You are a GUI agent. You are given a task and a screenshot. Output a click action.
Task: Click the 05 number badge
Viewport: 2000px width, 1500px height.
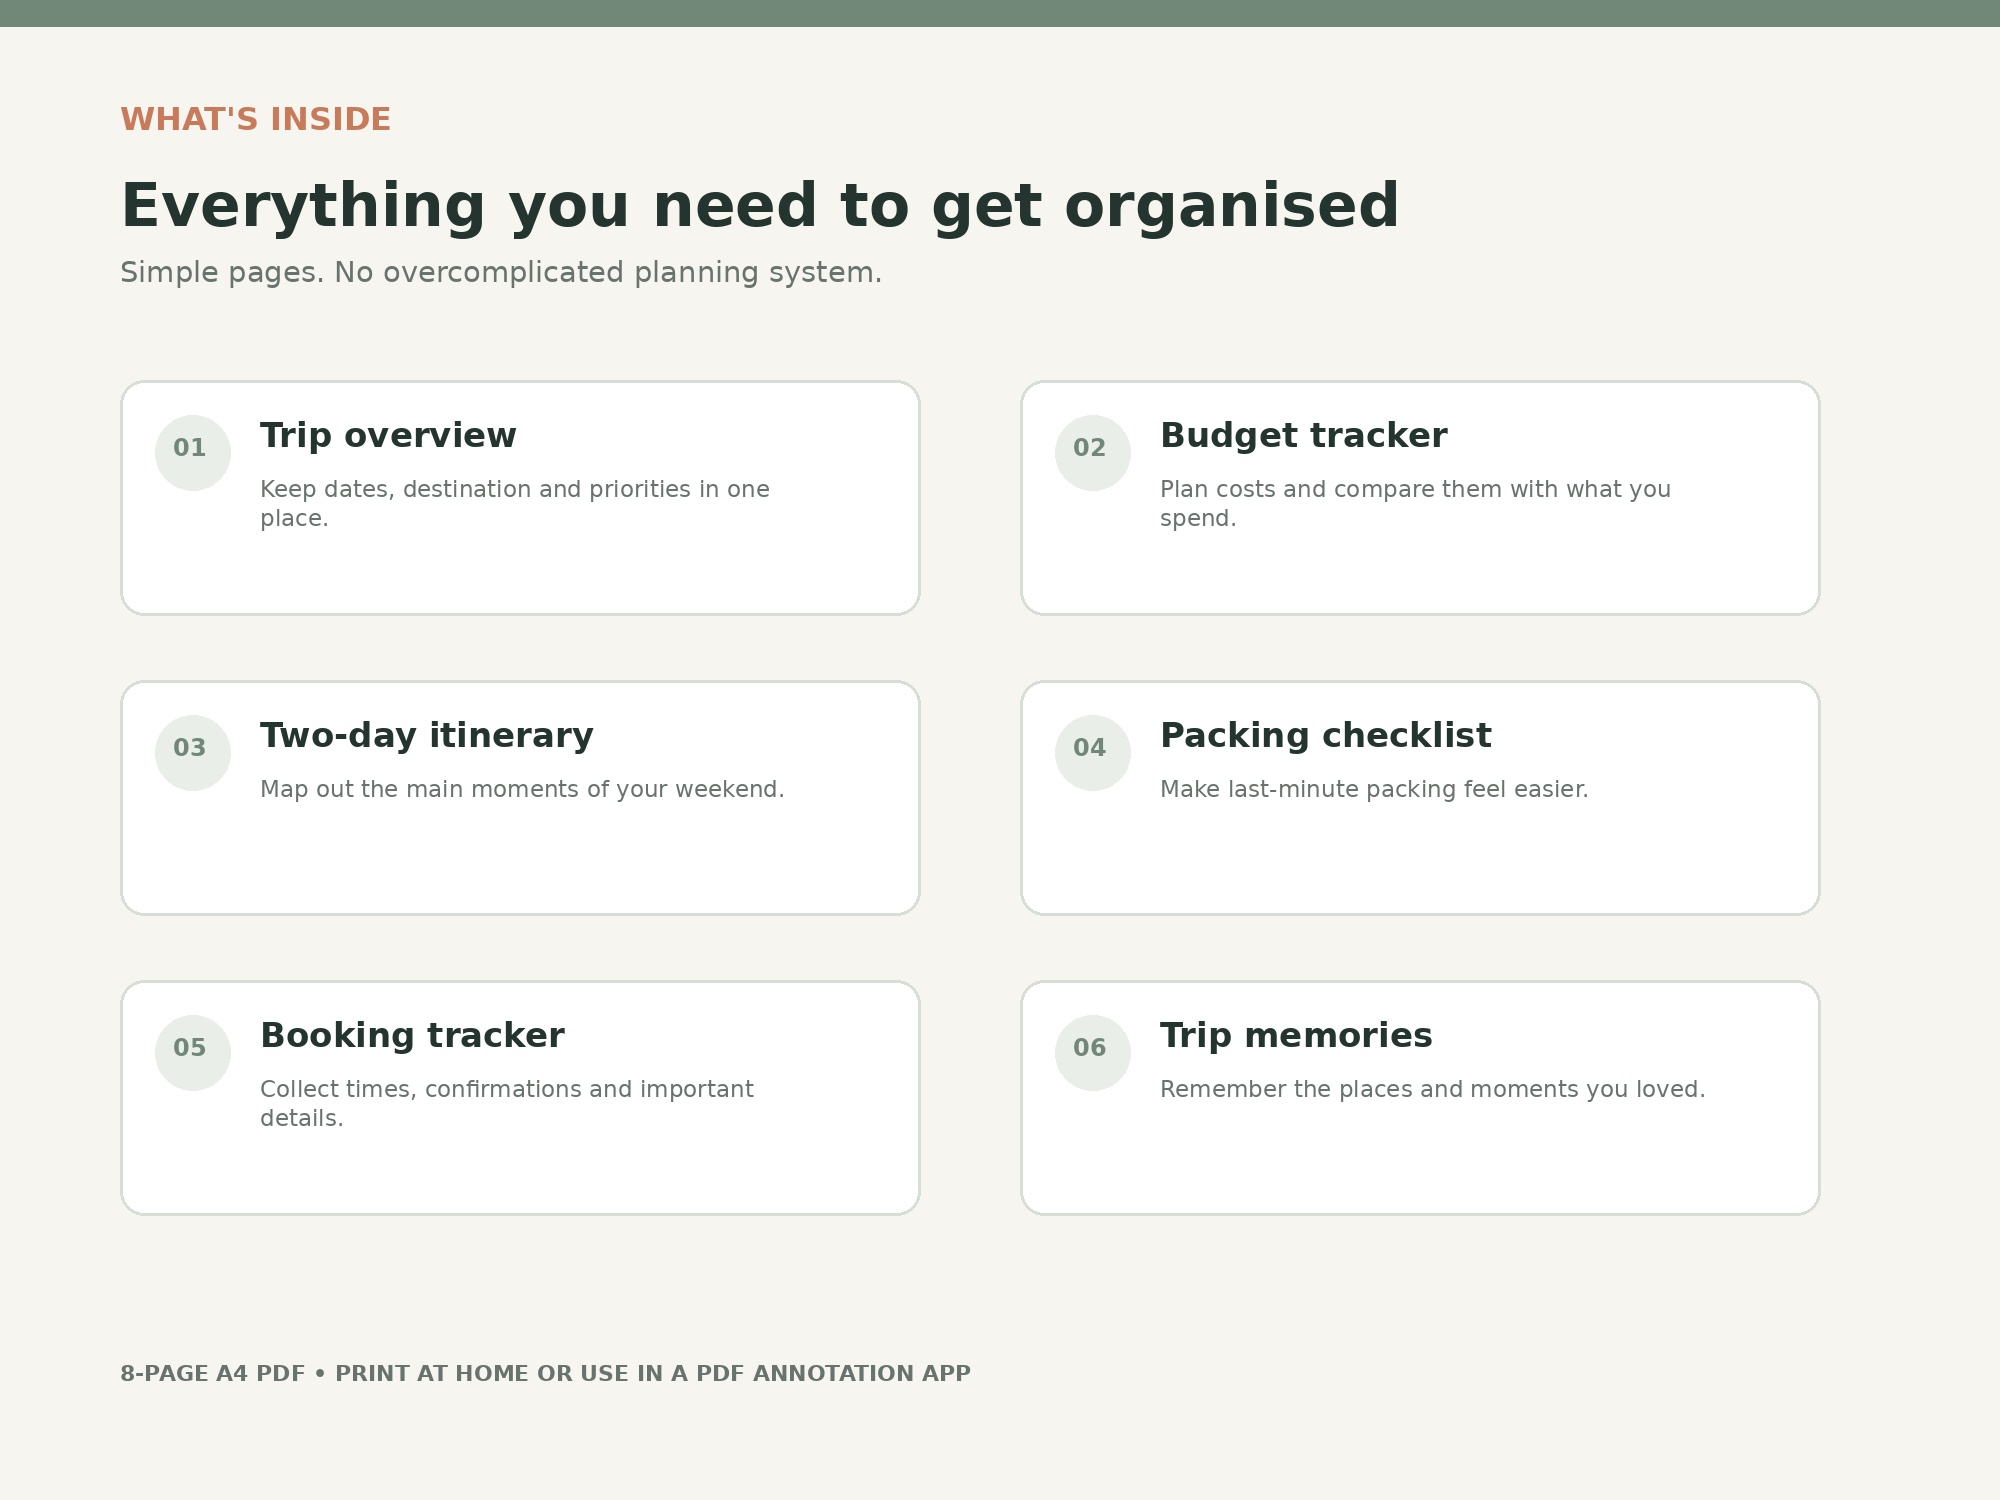coord(193,1053)
